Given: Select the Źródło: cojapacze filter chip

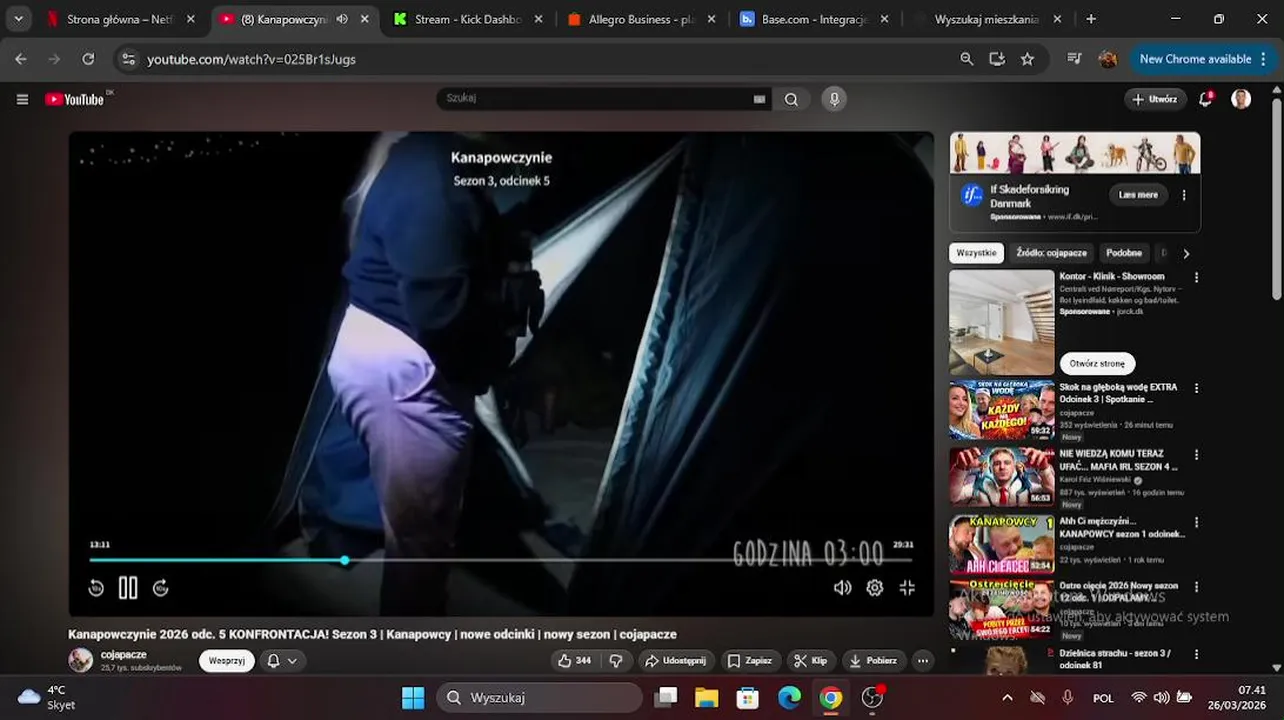Looking at the screenshot, I should [1051, 253].
